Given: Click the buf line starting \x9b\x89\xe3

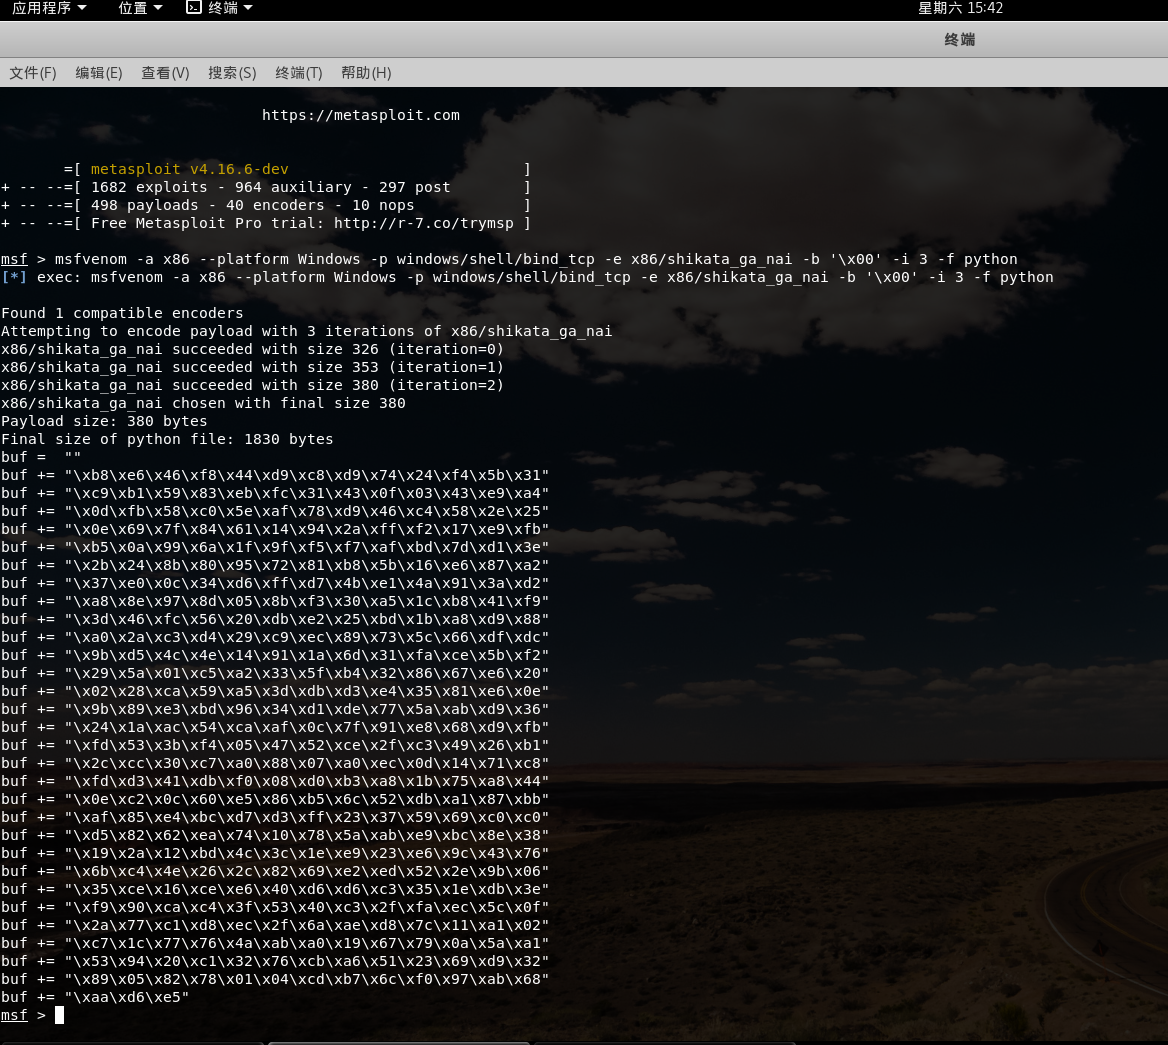Looking at the screenshot, I should tap(275, 709).
